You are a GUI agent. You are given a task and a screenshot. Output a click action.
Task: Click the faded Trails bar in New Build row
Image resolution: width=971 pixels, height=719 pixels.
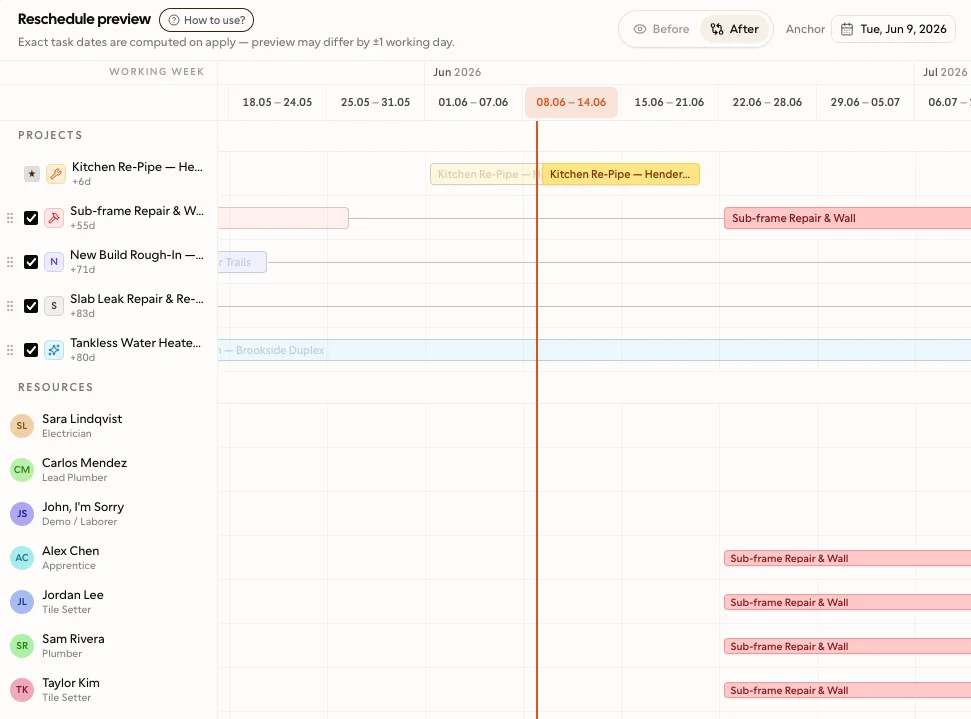point(242,262)
